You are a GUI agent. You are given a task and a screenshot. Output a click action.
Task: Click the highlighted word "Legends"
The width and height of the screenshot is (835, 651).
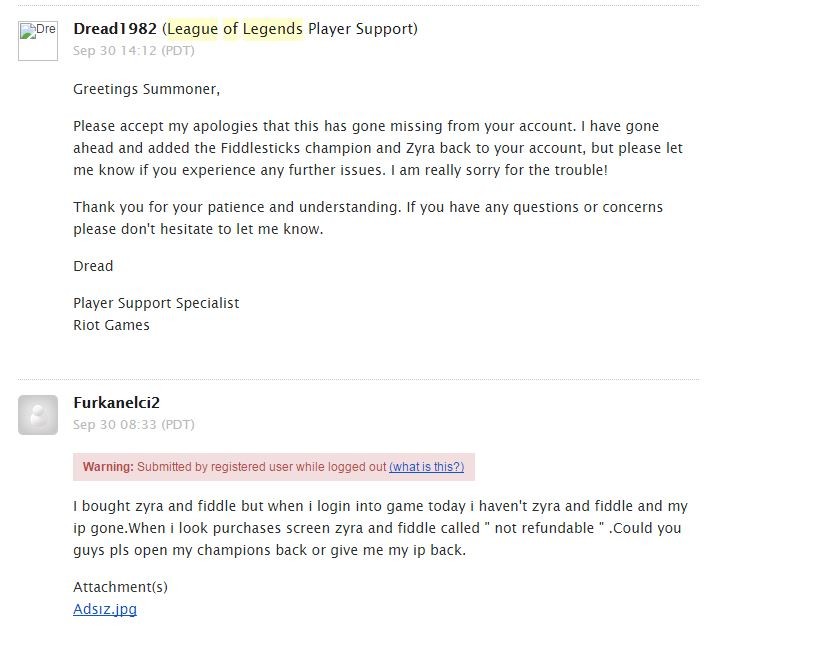[x=272, y=29]
